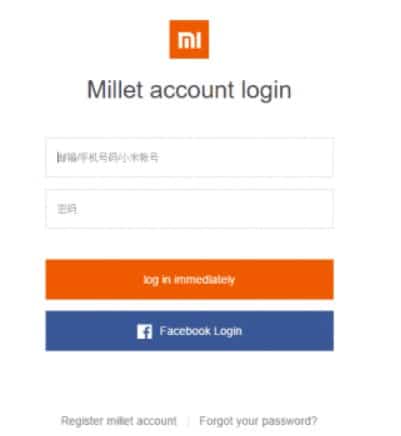Click the Facebook 'f' icon

(144, 332)
